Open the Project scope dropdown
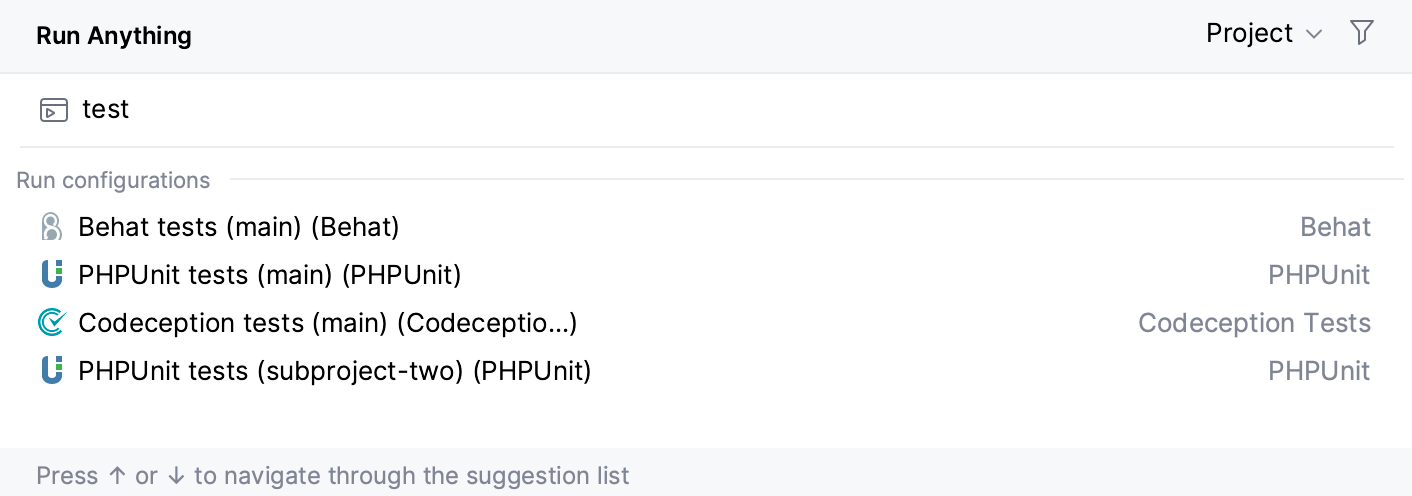This screenshot has height=496, width=1412. click(1262, 34)
